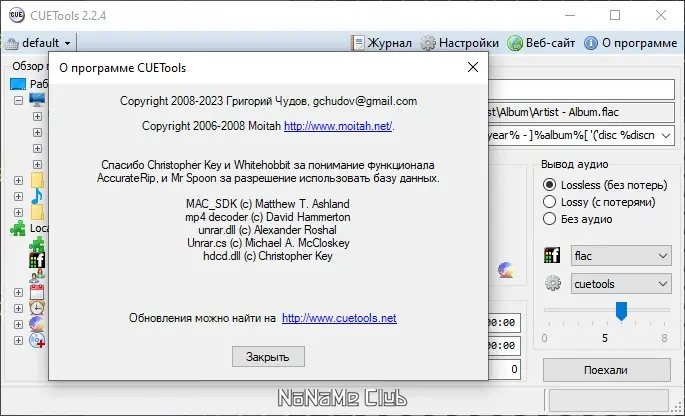Image resolution: width=685 pixels, height=416 pixels.
Task: Click the field showing value 0
Action: click(504, 369)
